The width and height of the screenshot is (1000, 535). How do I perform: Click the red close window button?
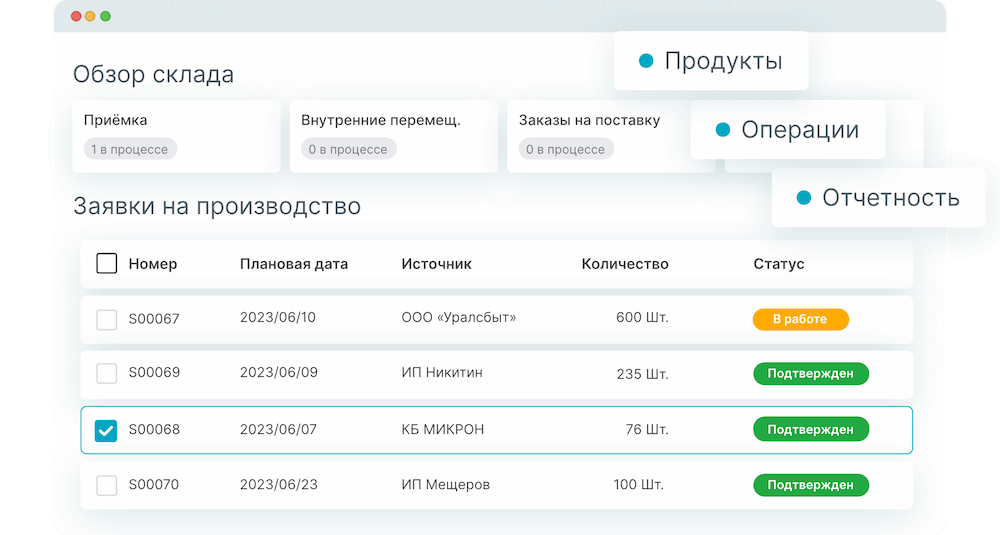pyautogui.click(x=74, y=17)
